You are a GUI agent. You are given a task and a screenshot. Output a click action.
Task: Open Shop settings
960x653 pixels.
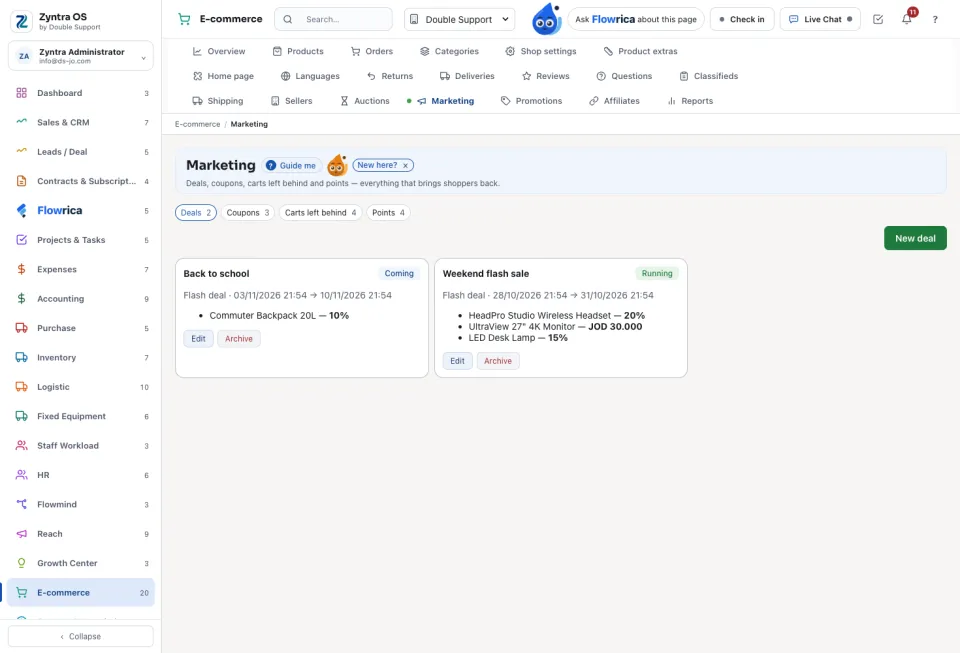tap(541, 51)
